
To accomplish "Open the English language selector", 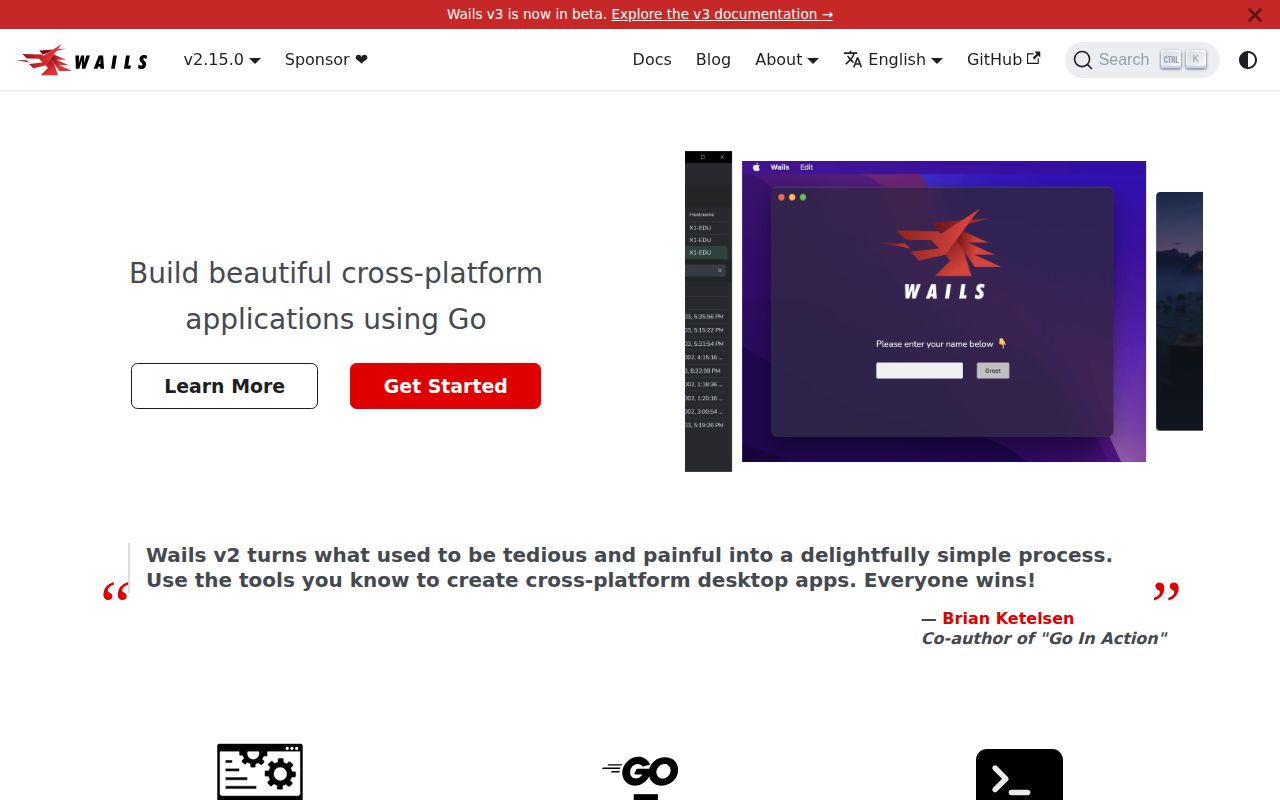I will (893, 60).
